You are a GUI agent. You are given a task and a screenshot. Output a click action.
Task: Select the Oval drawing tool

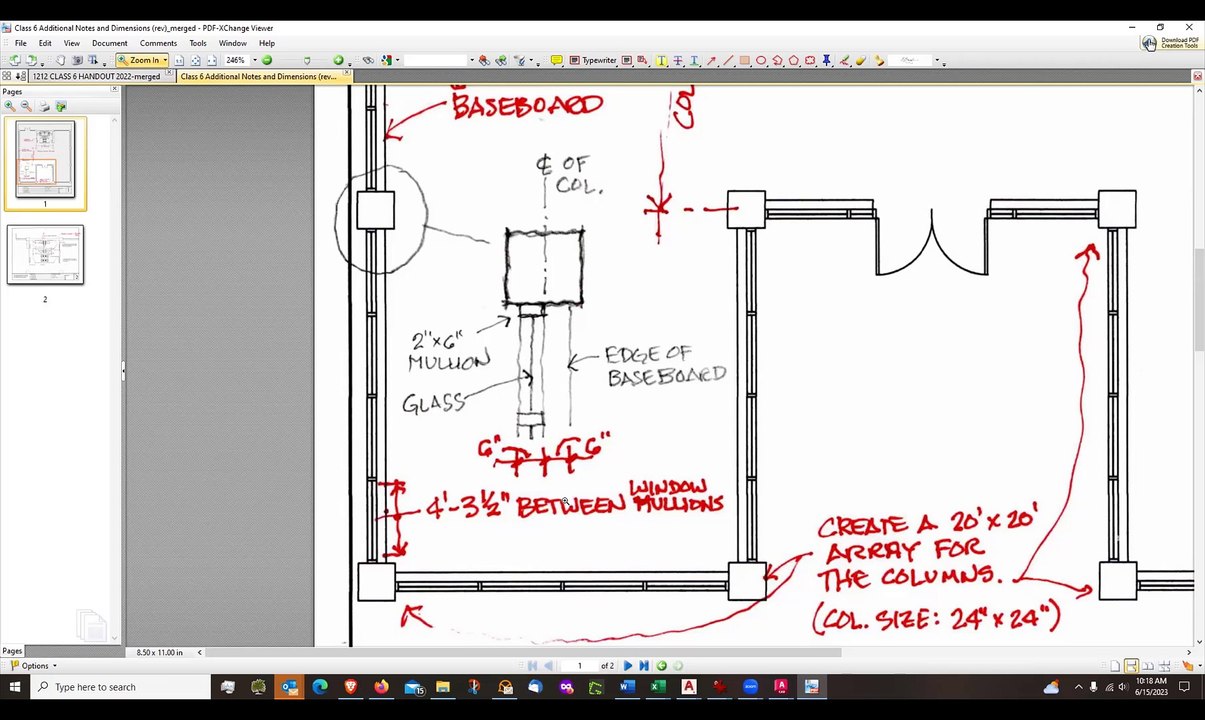[x=761, y=60]
